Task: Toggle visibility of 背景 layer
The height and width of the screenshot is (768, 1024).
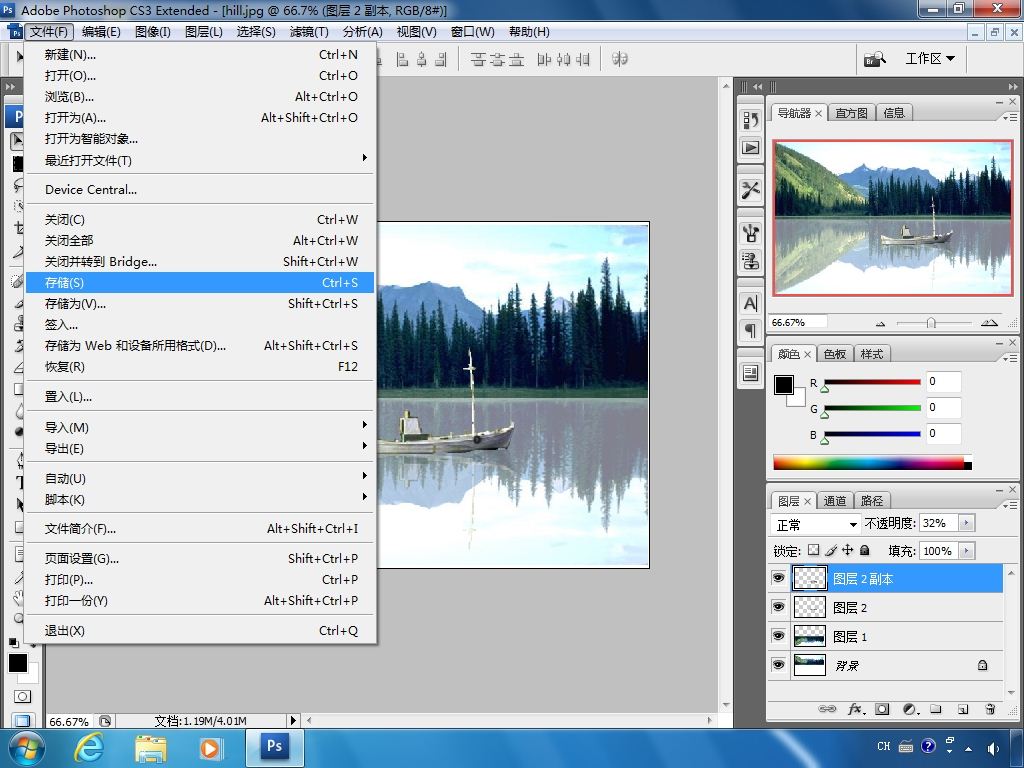Action: 778,665
